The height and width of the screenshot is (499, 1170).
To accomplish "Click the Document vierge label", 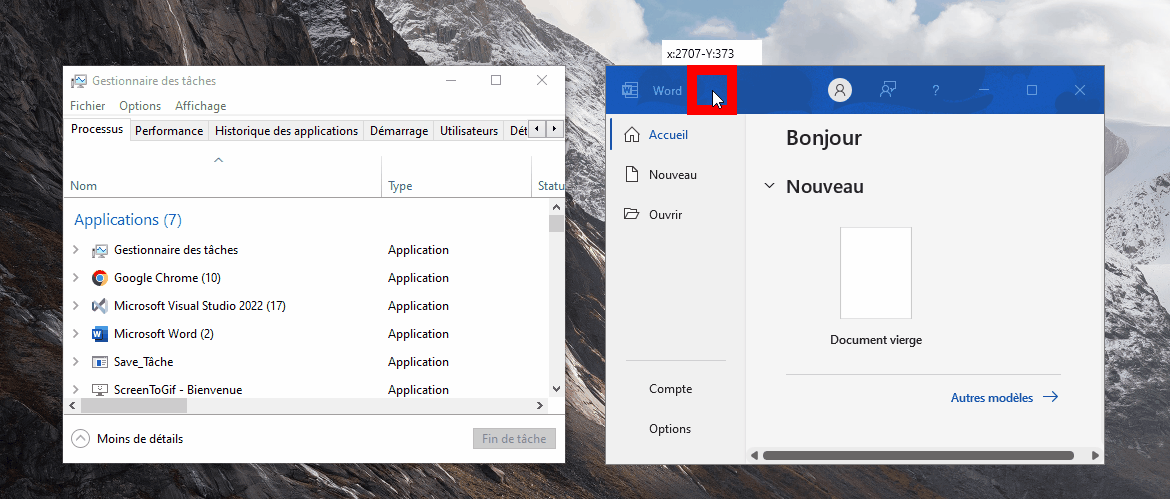I will (876, 340).
